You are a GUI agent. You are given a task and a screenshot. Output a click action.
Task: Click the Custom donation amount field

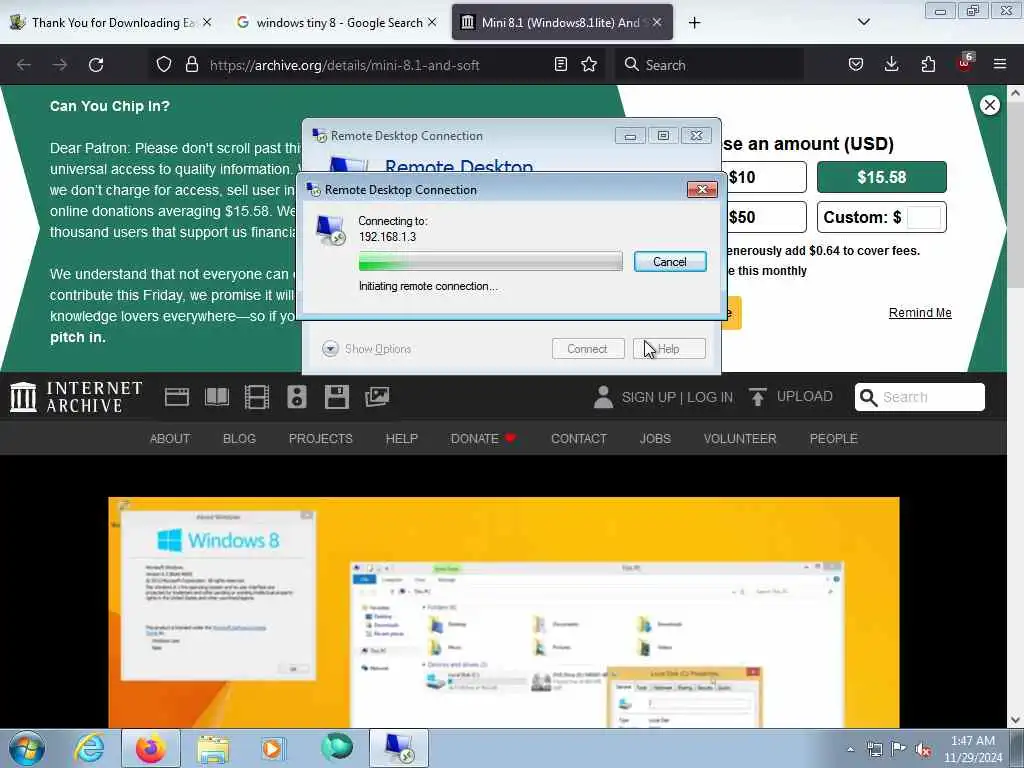point(924,217)
